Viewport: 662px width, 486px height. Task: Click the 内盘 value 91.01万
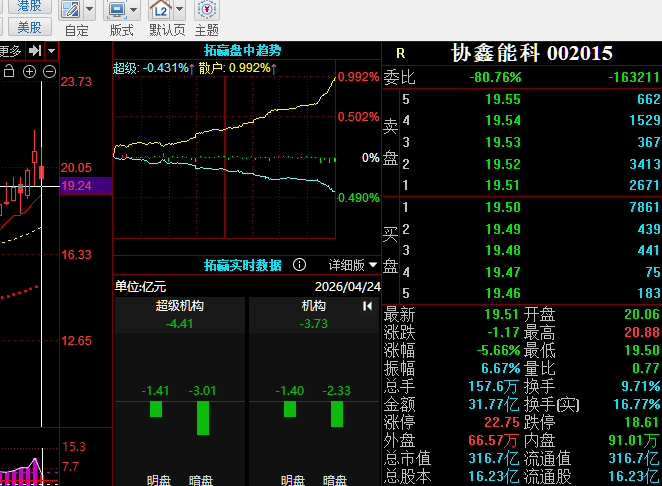[634, 440]
